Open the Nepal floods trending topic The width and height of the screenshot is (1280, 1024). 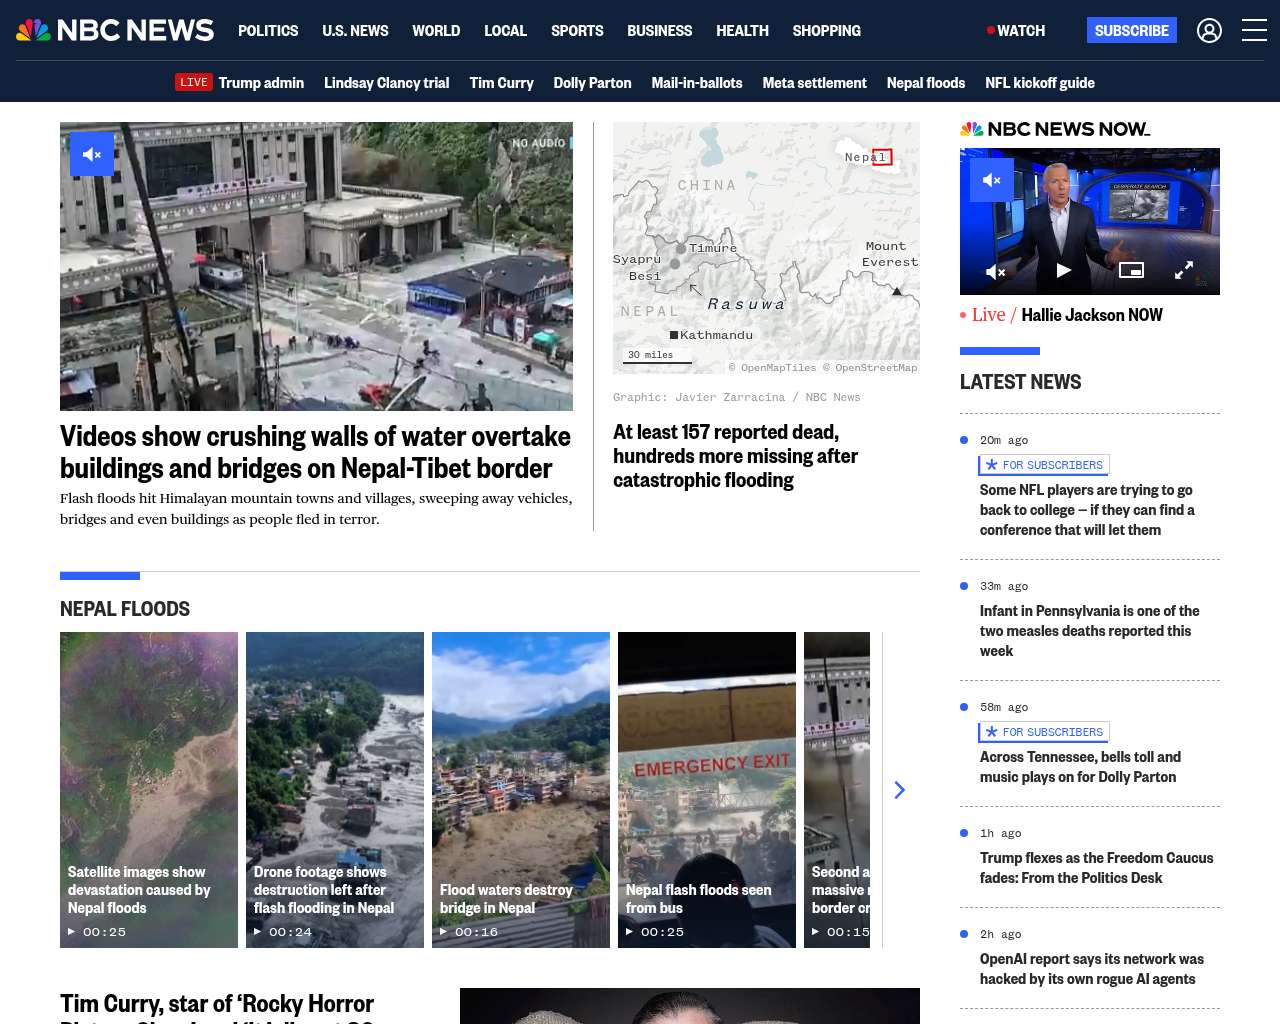click(926, 83)
